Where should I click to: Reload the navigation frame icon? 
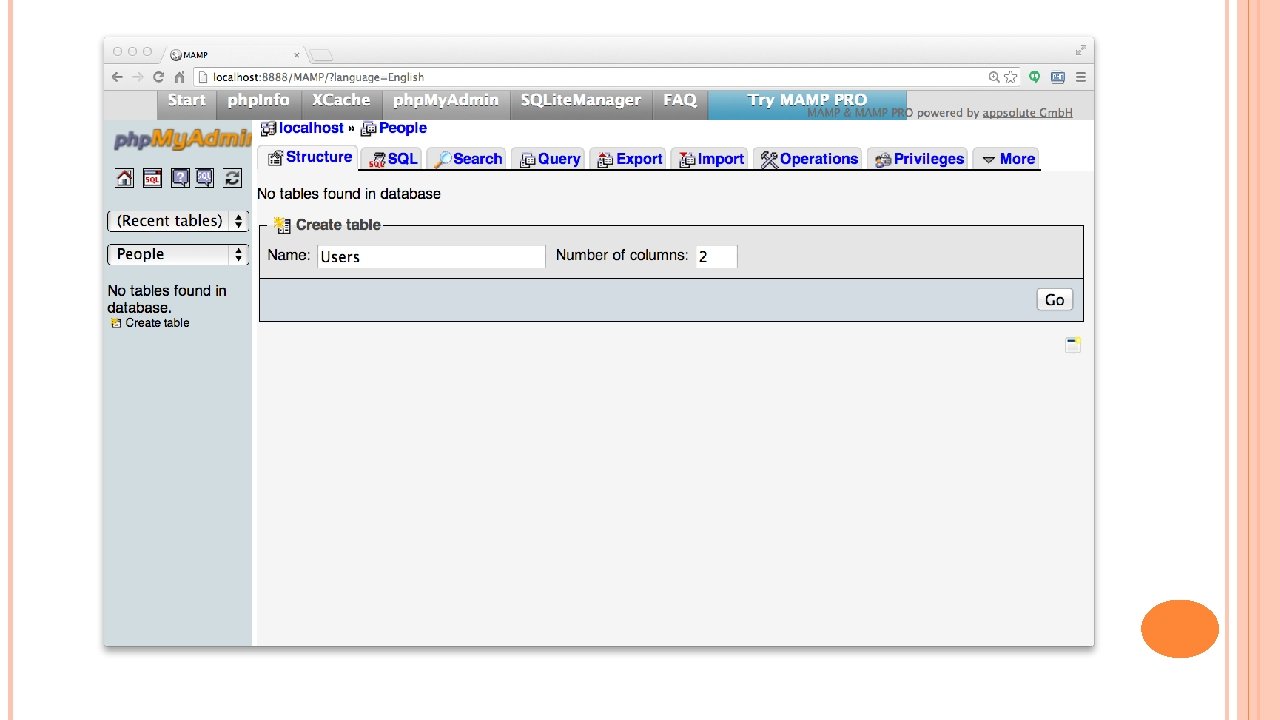click(232, 178)
